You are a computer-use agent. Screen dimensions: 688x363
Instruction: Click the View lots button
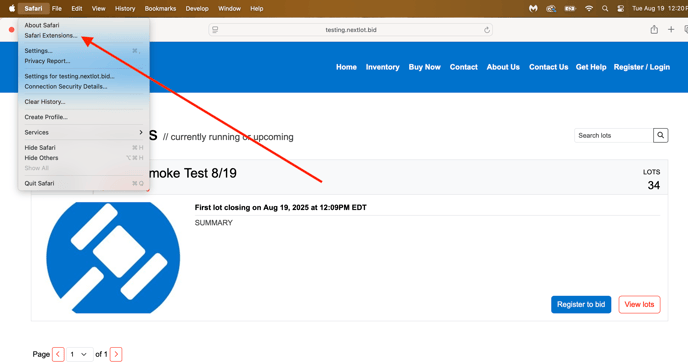point(639,304)
